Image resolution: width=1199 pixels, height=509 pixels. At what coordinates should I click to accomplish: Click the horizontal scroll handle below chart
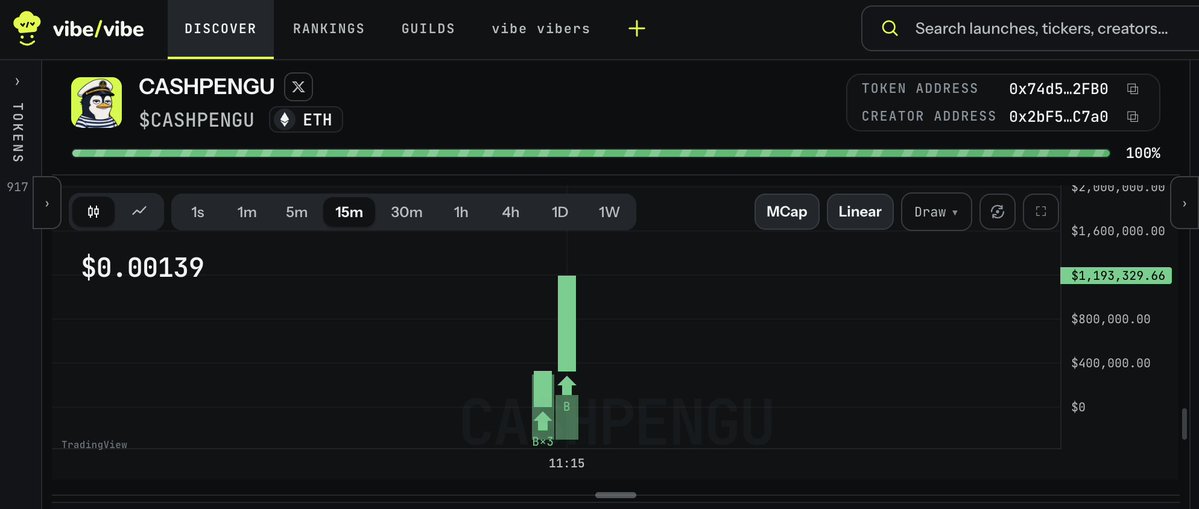pyautogui.click(x=616, y=495)
